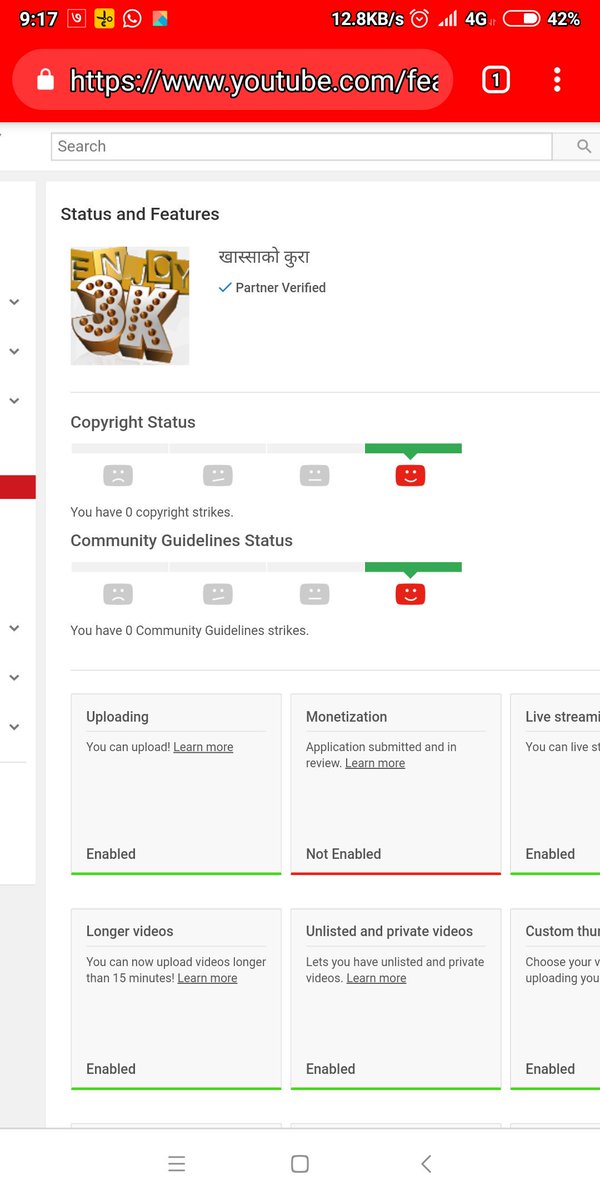Screen dimensions: 600x1200
Task: Expand the first sidebar chevron section
Action: (x=14, y=302)
